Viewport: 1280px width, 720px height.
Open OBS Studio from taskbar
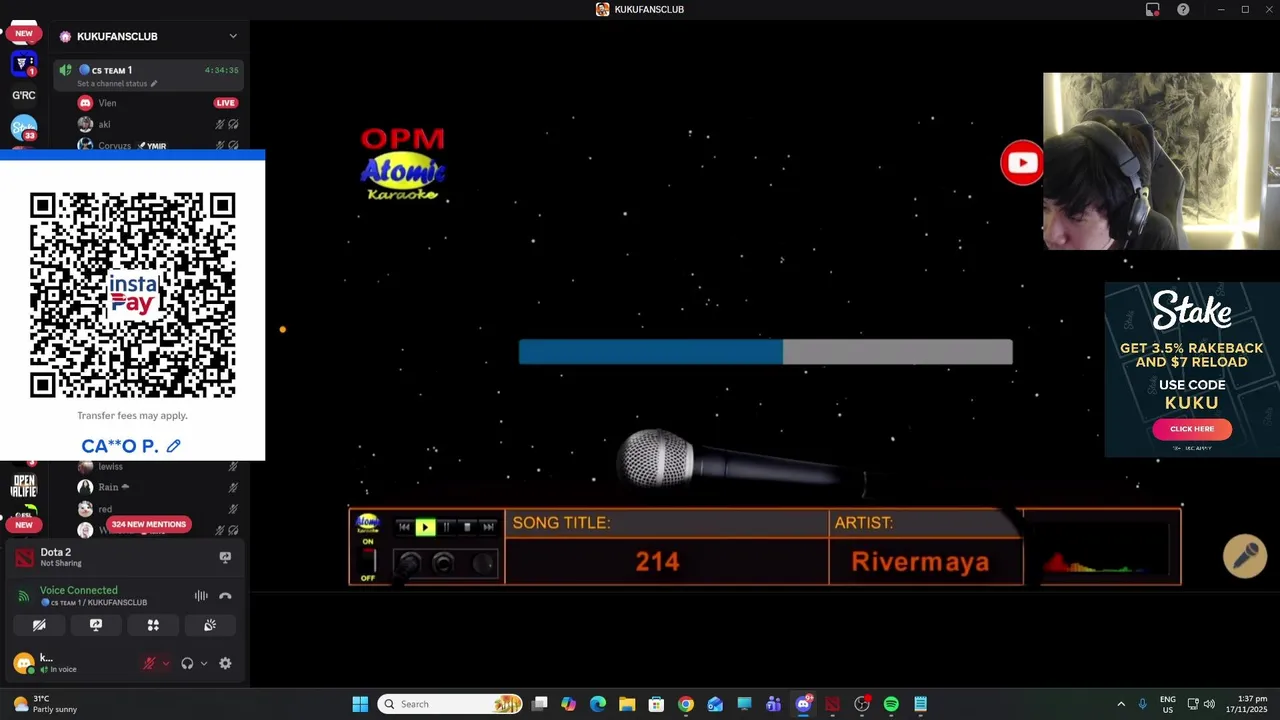point(862,704)
